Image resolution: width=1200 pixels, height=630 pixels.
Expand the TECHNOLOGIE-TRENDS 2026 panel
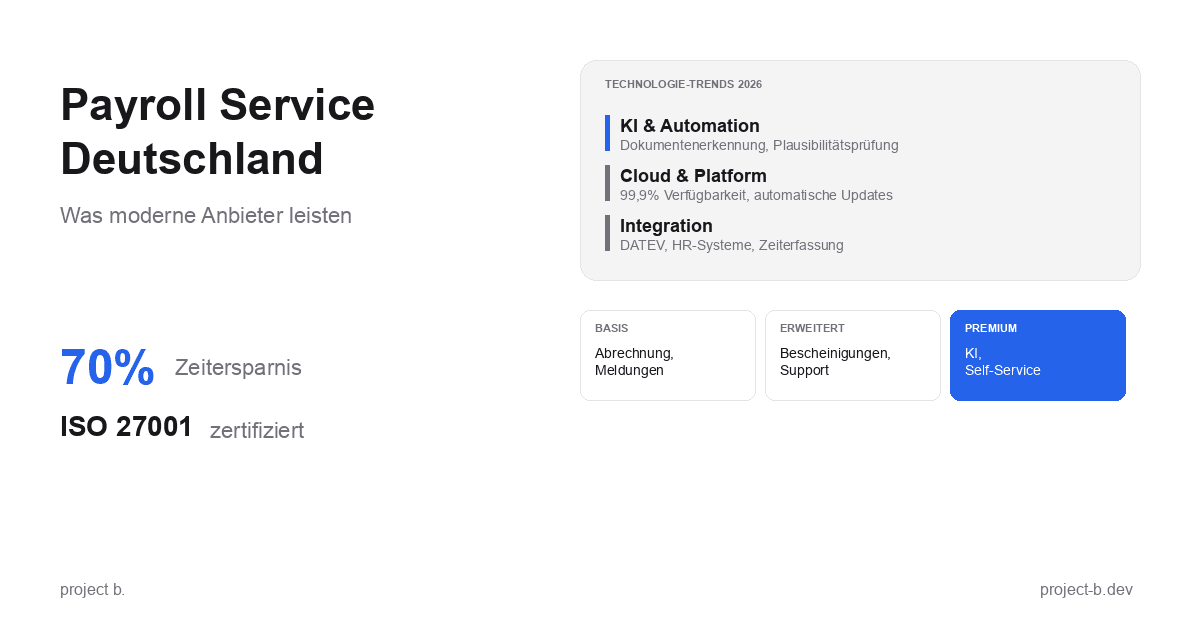click(x=860, y=170)
